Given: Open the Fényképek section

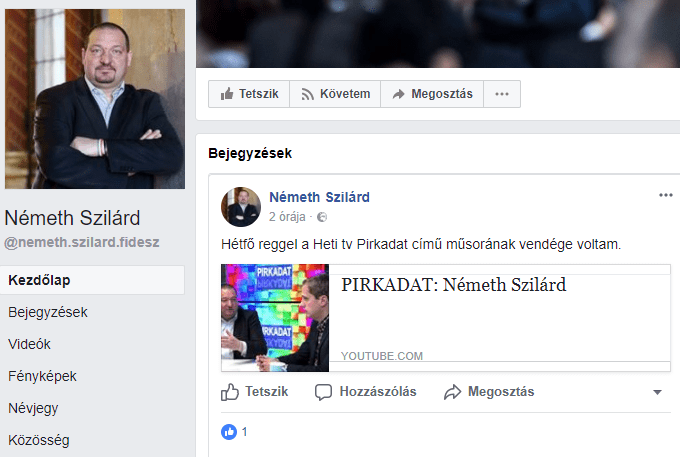Looking at the screenshot, I should [42, 376].
